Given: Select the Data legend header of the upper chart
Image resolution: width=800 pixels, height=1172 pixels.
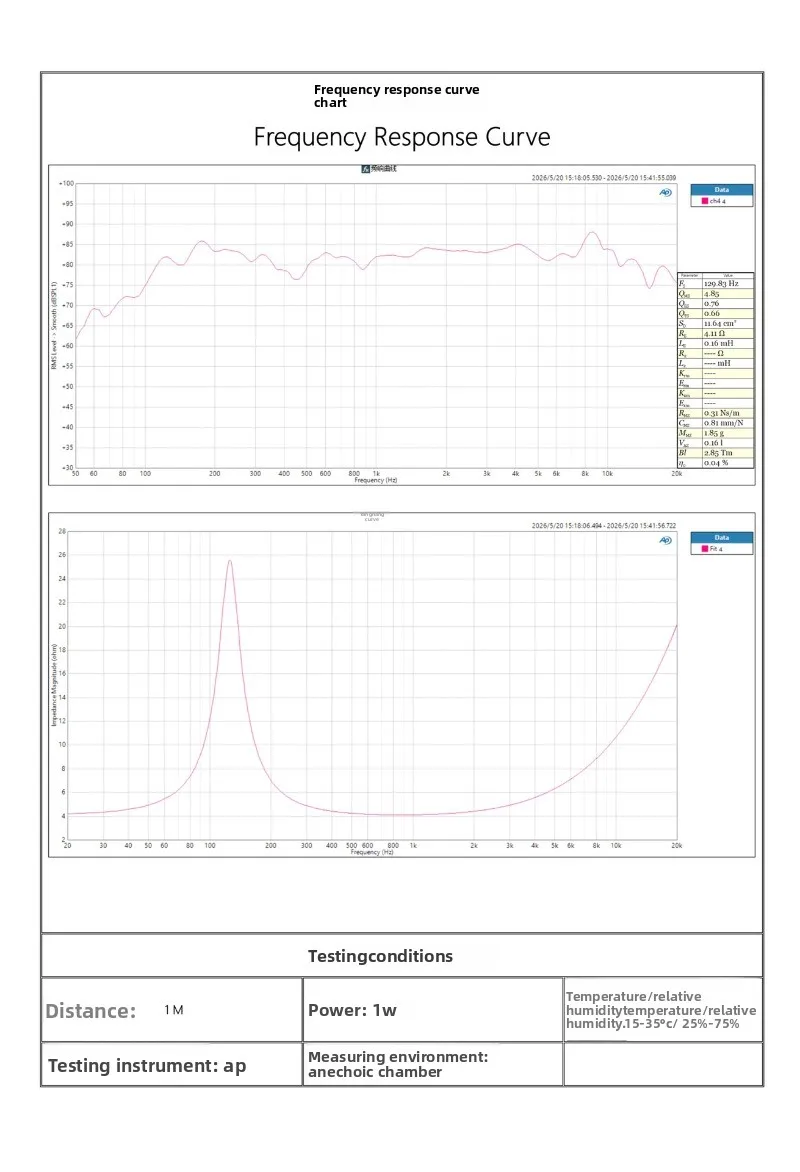Looking at the screenshot, I should [721, 190].
